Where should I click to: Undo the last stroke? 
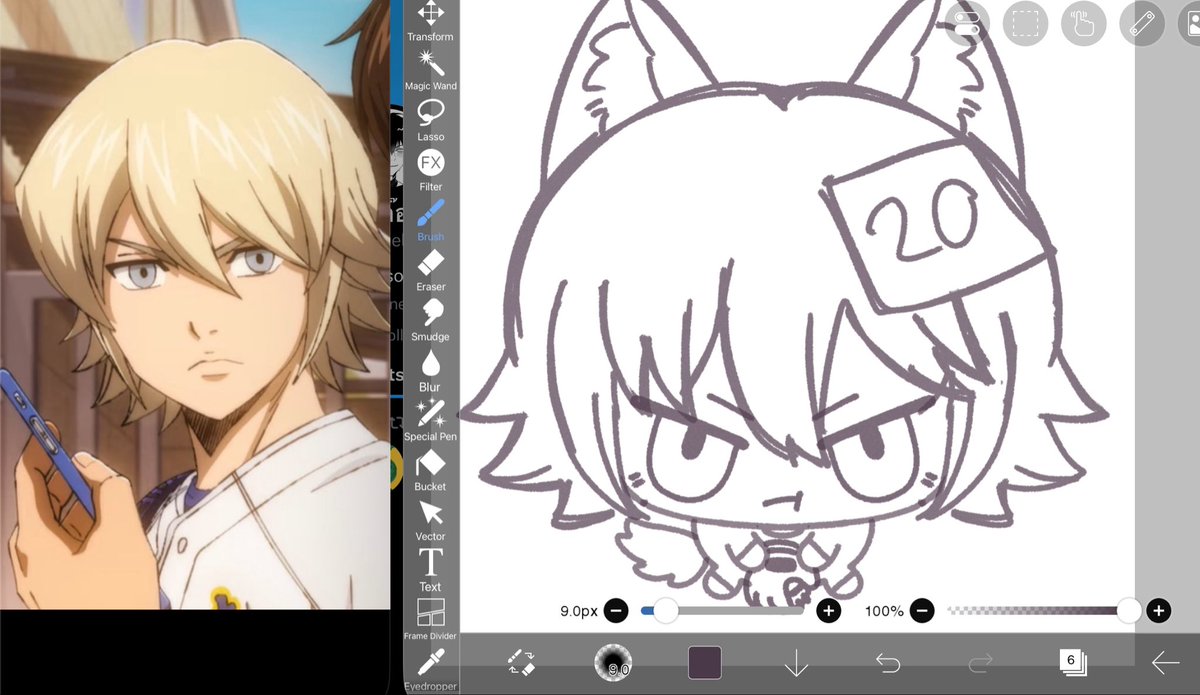coord(887,662)
